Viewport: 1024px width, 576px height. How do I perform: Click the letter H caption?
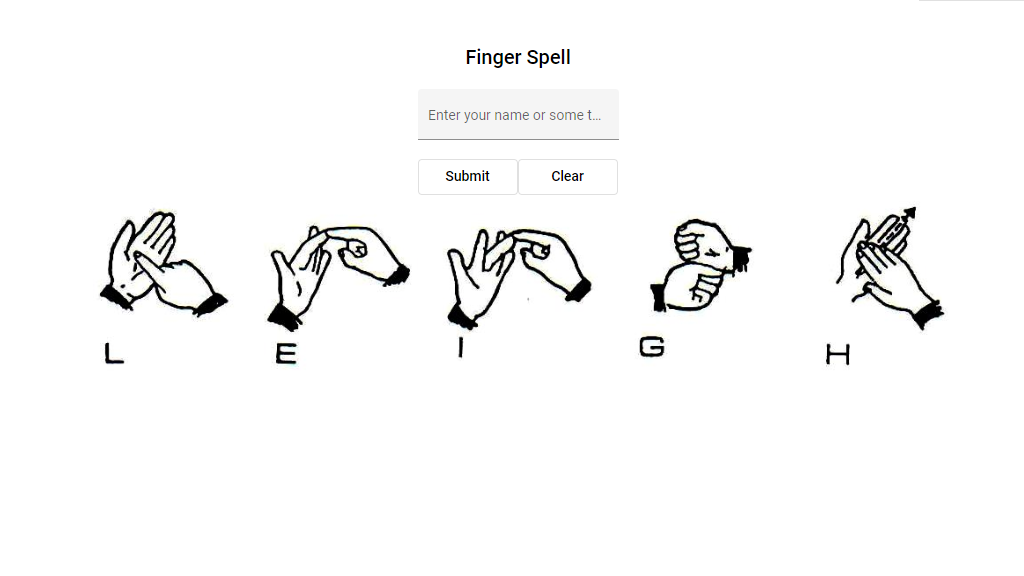pos(838,355)
